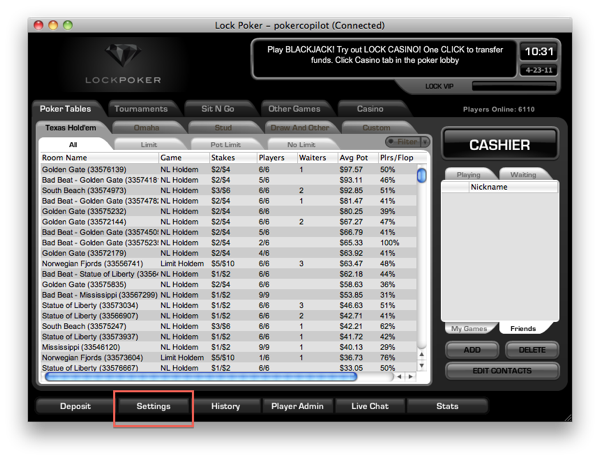
Task: Open the Sit N Go tab
Action: (x=218, y=109)
